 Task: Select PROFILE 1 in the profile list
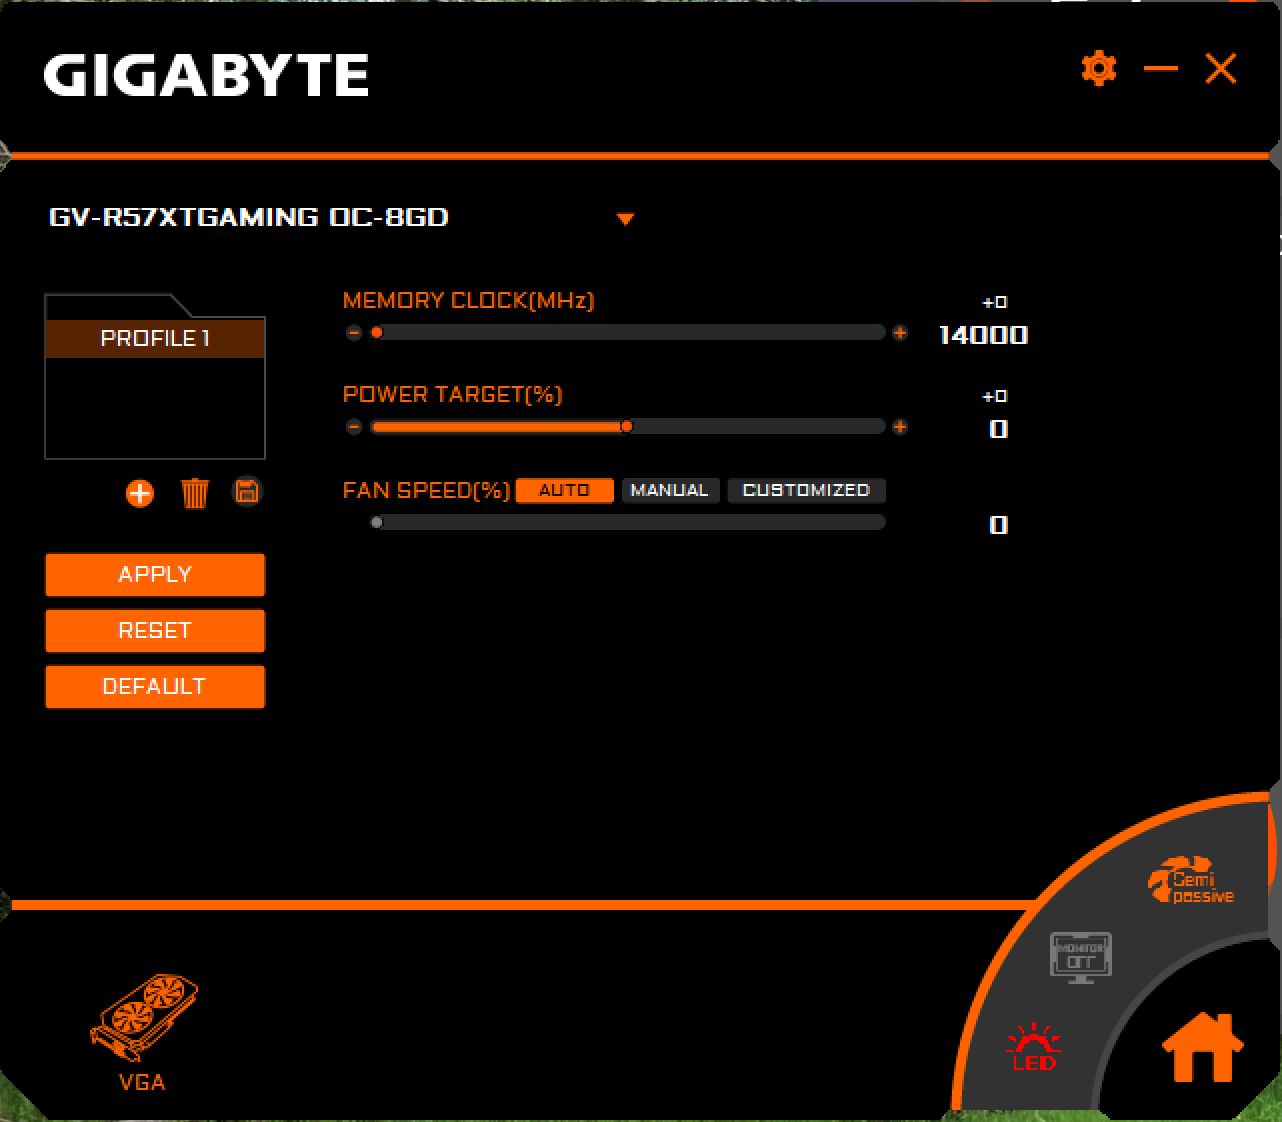coord(155,338)
